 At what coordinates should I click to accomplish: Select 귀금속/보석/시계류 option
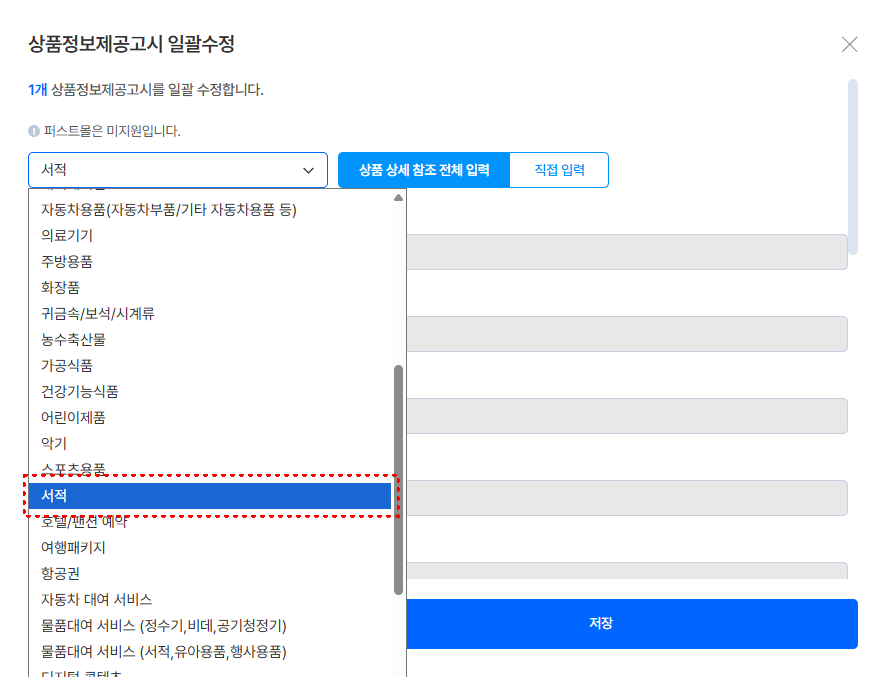pyautogui.click(x=98, y=314)
